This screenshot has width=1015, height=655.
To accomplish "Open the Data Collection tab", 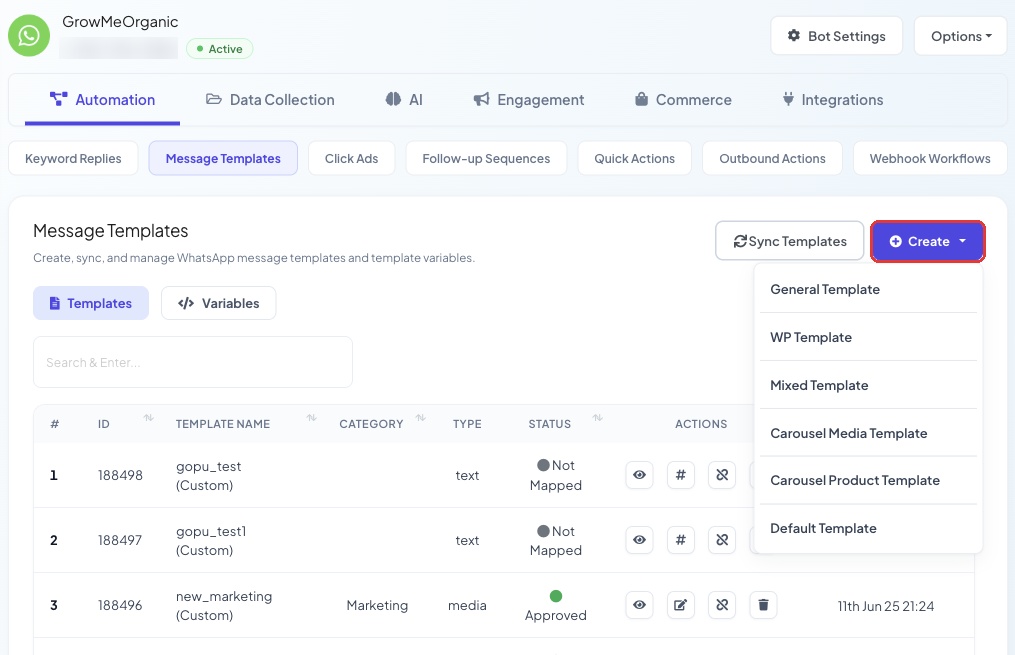I will (270, 100).
